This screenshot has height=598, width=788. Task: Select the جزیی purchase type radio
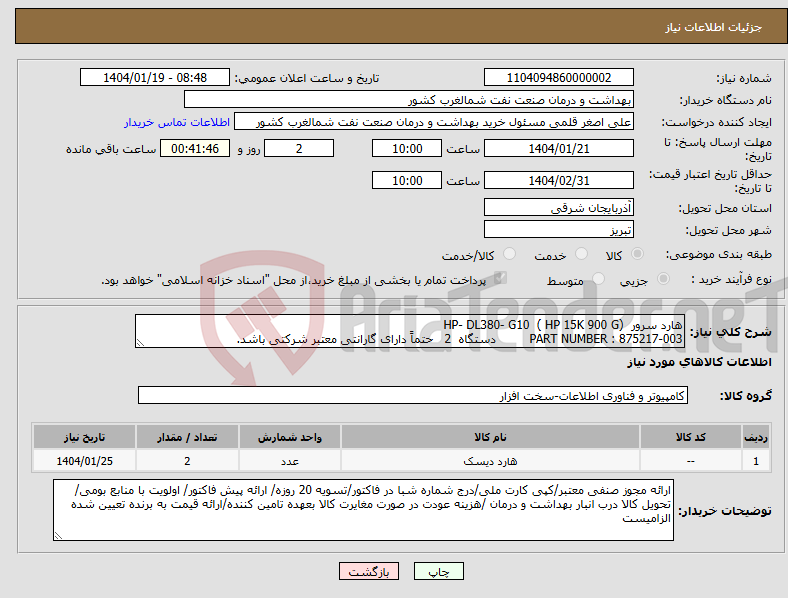663,279
